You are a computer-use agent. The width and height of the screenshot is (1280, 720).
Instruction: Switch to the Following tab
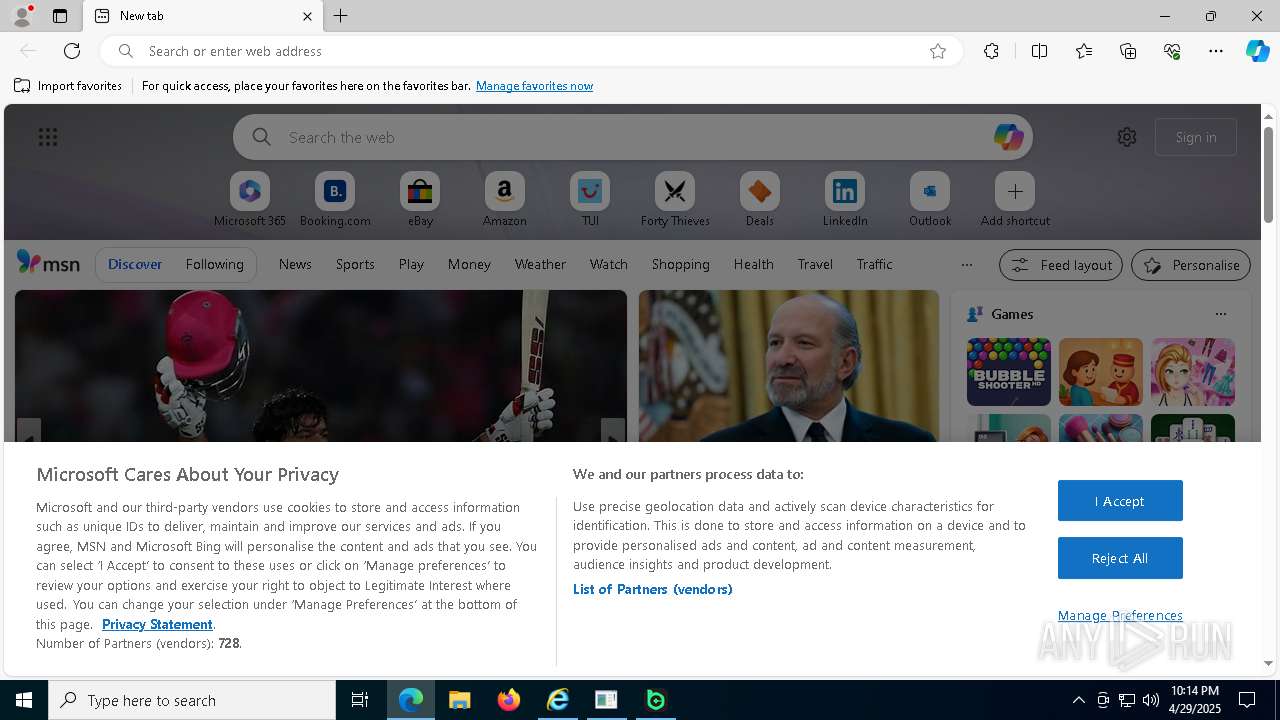pos(214,264)
